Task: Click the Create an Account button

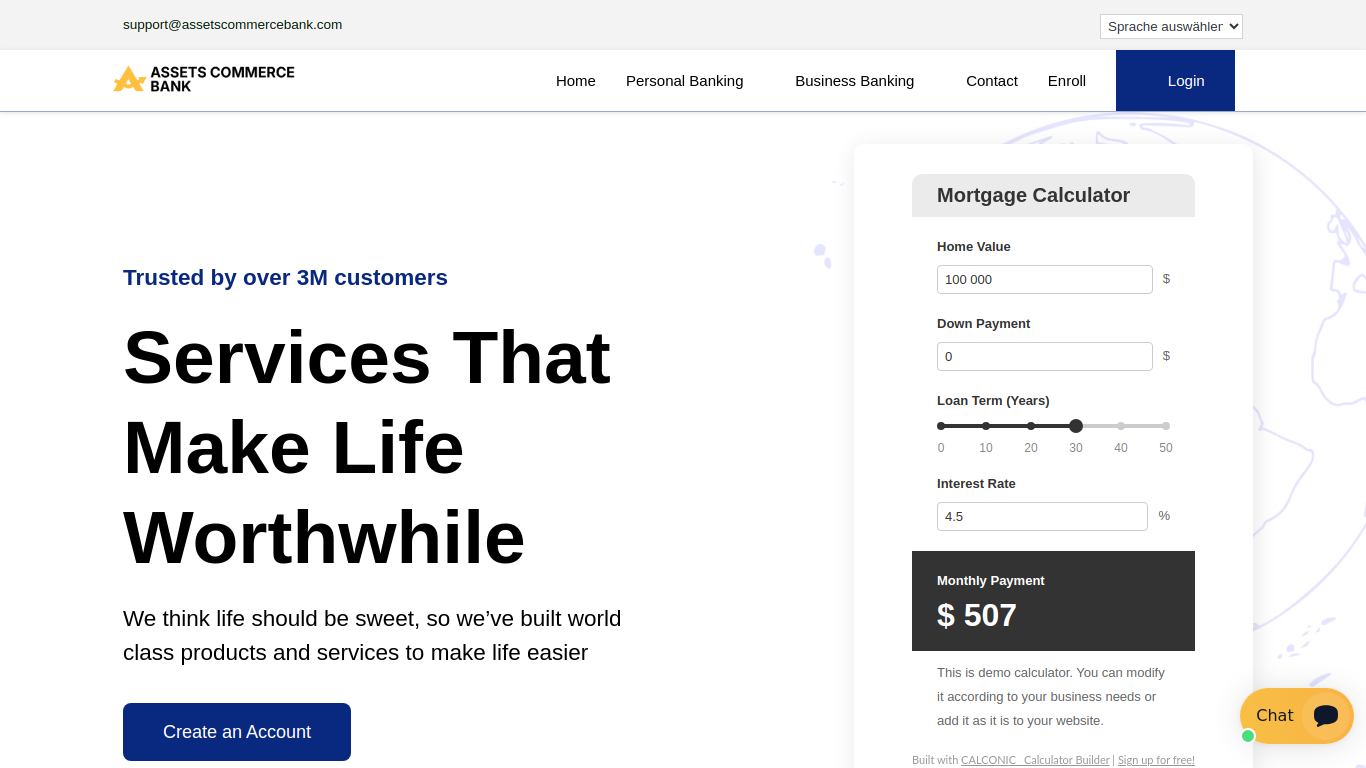Action: coord(237,732)
